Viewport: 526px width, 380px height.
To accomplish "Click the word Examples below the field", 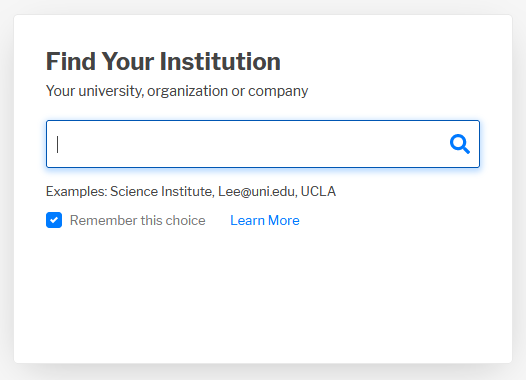I will click(76, 192).
